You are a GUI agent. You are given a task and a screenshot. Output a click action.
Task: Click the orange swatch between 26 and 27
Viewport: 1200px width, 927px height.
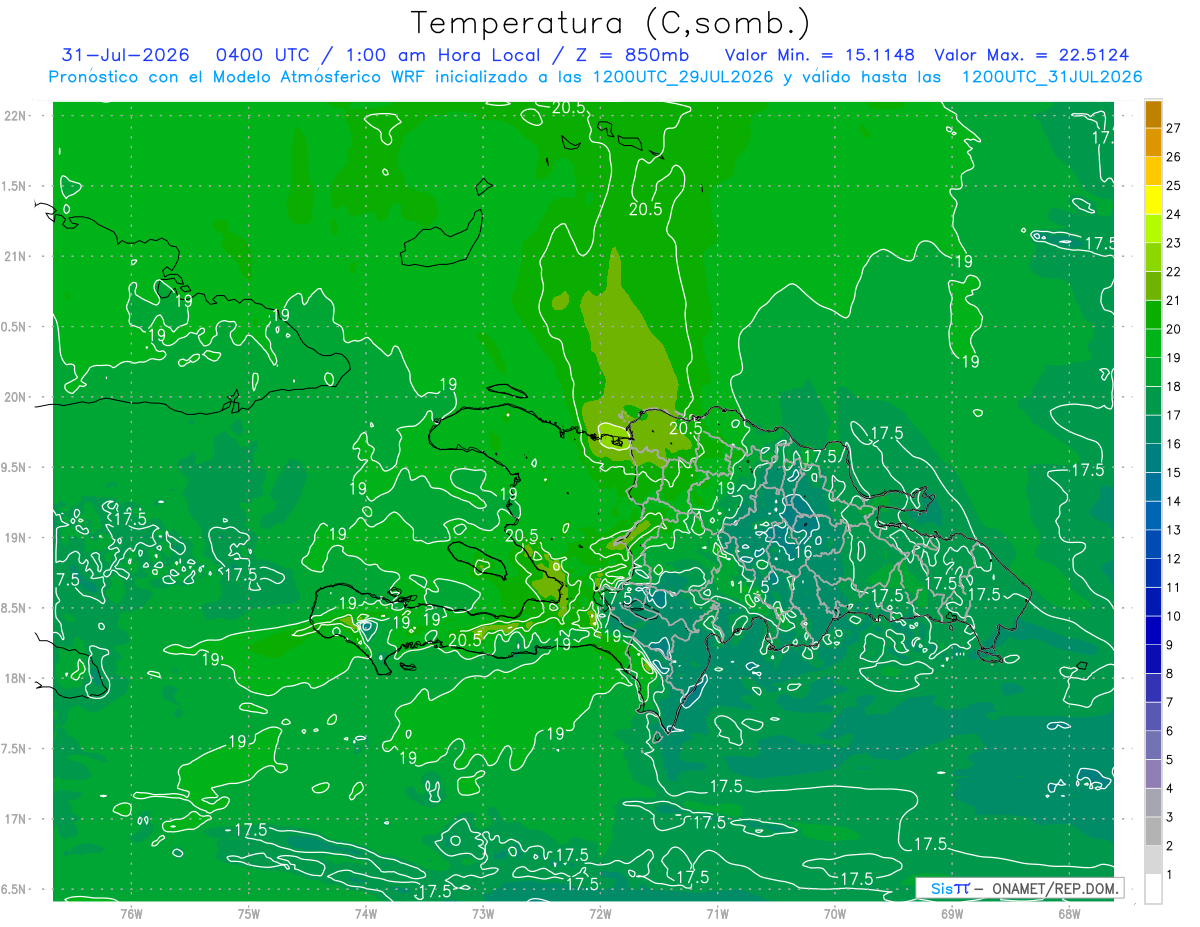pyautogui.click(x=1153, y=143)
